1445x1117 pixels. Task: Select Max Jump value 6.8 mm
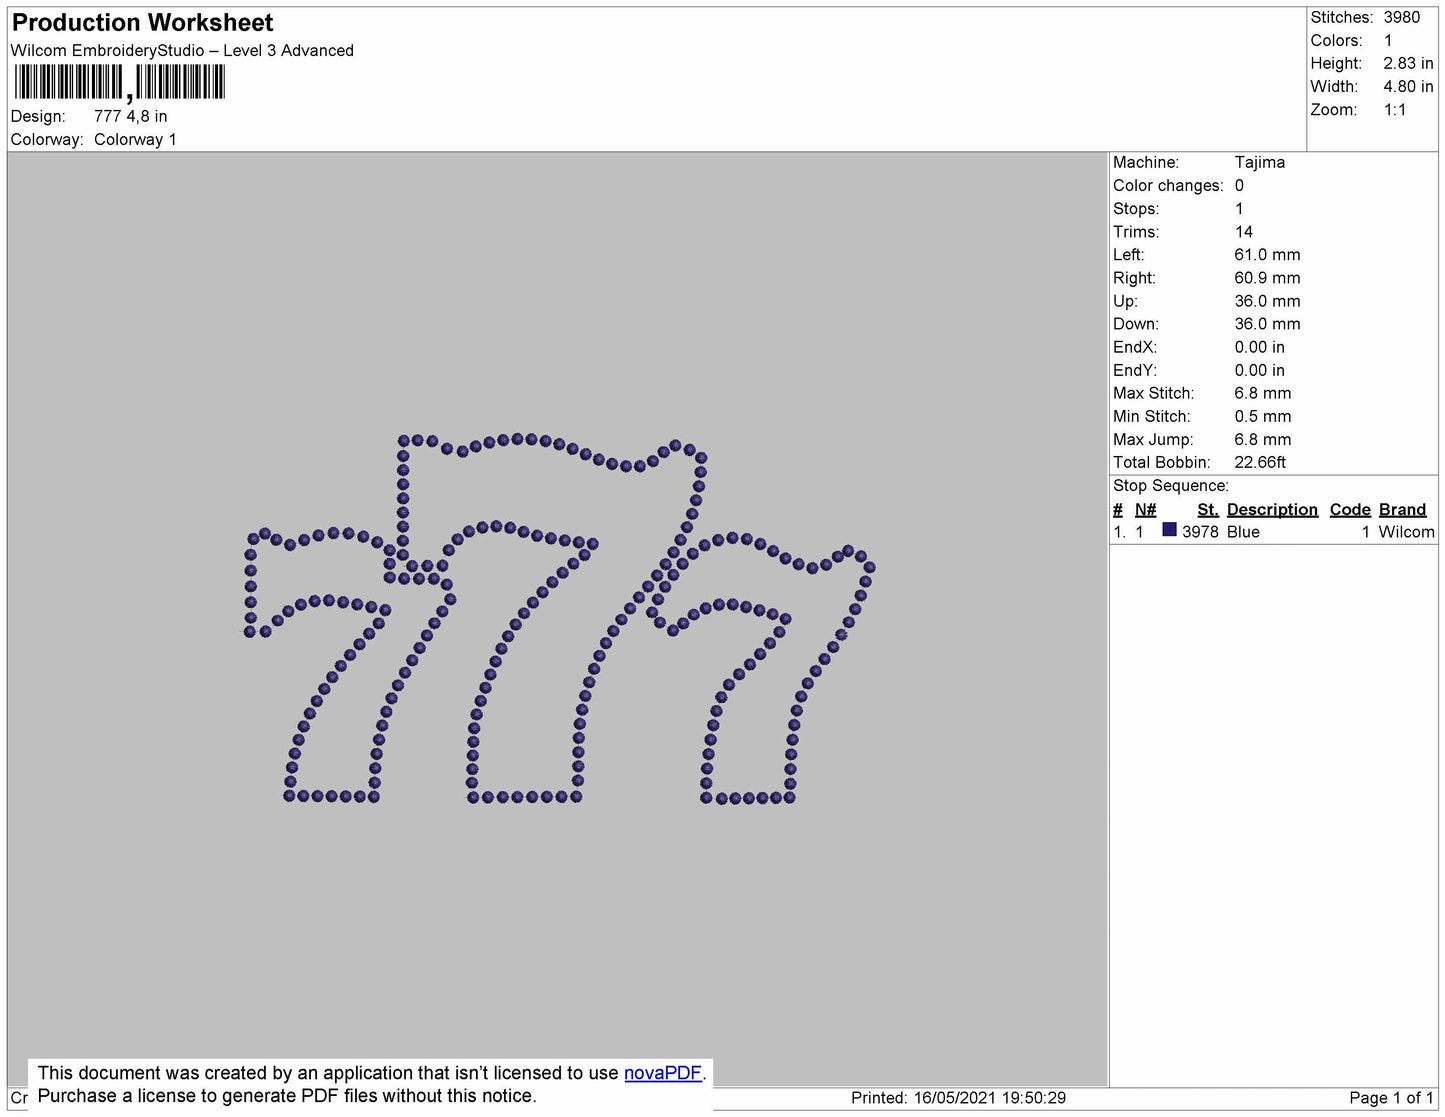(1263, 439)
